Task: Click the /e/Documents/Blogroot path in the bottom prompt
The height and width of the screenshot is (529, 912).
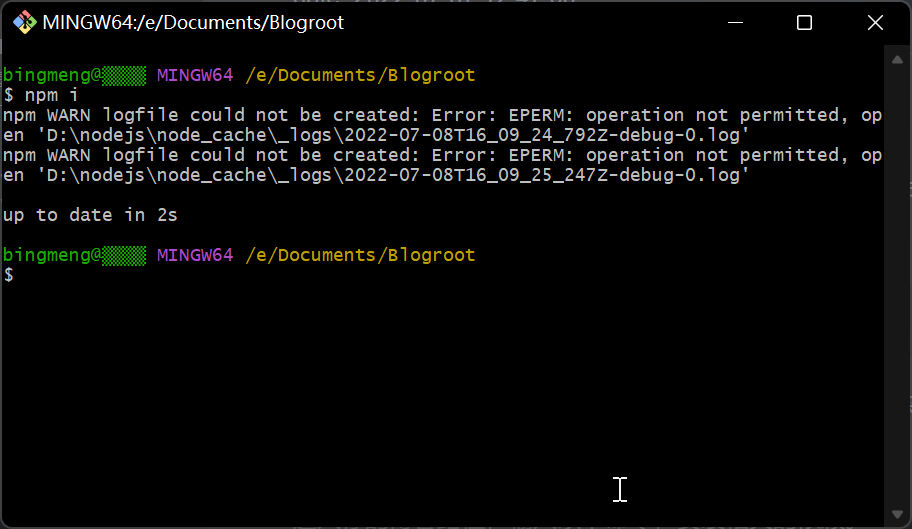Action: [360, 255]
